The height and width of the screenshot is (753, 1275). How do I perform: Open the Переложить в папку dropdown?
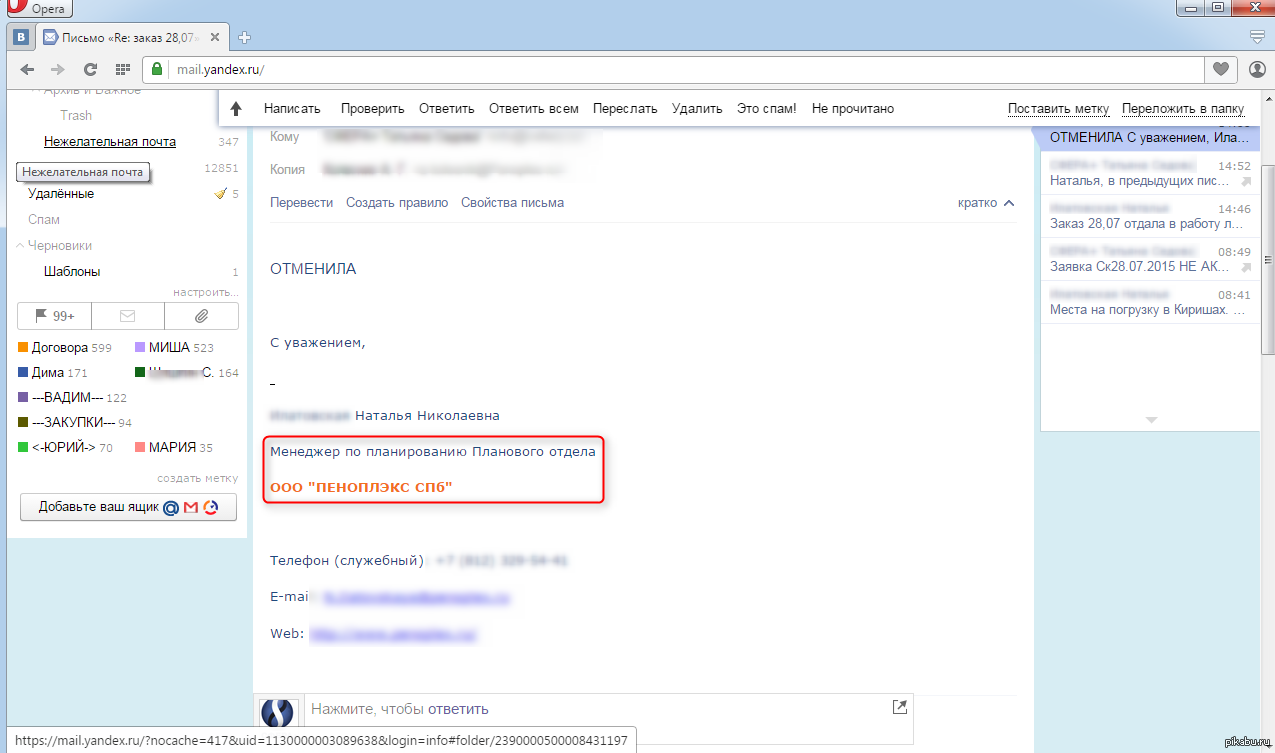click(1182, 108)
